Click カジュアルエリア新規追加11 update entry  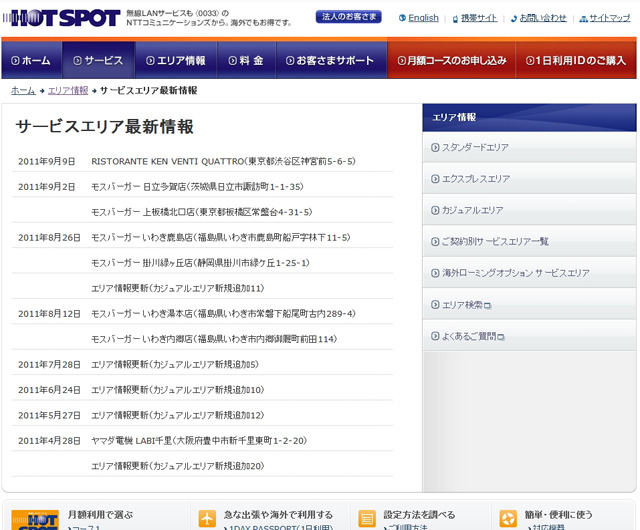pyautogui.click(x=178, y=288)
